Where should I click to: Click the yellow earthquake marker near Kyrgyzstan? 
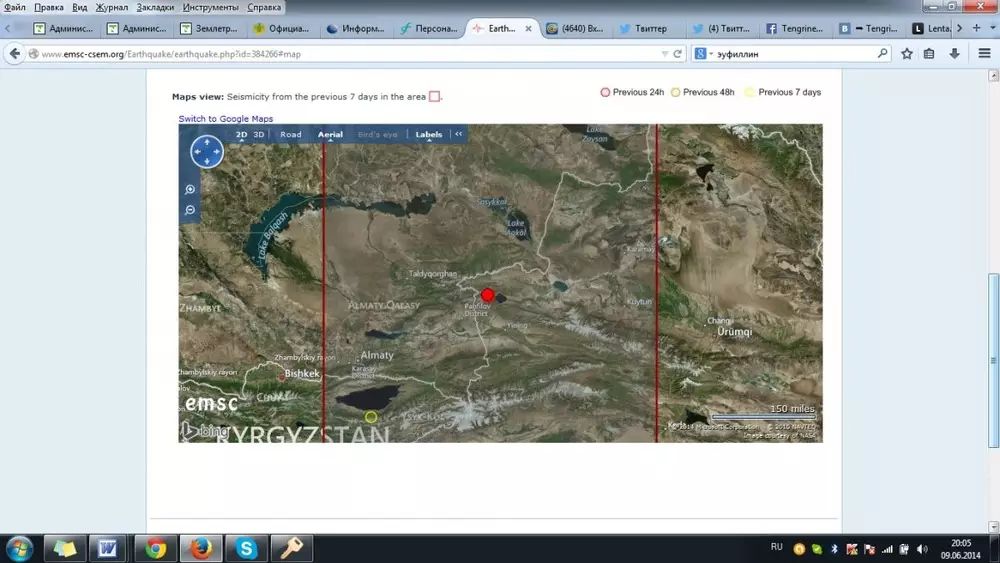point(371,416)
